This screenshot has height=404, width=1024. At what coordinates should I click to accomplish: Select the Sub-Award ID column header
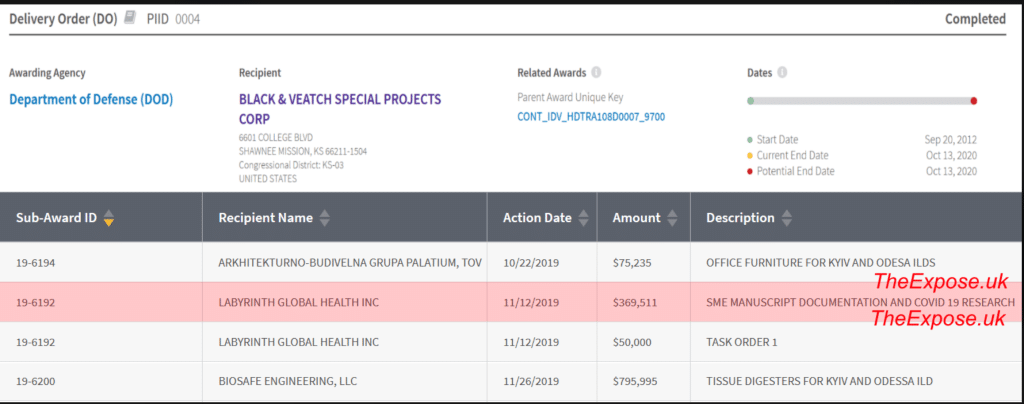click(101, 218)
